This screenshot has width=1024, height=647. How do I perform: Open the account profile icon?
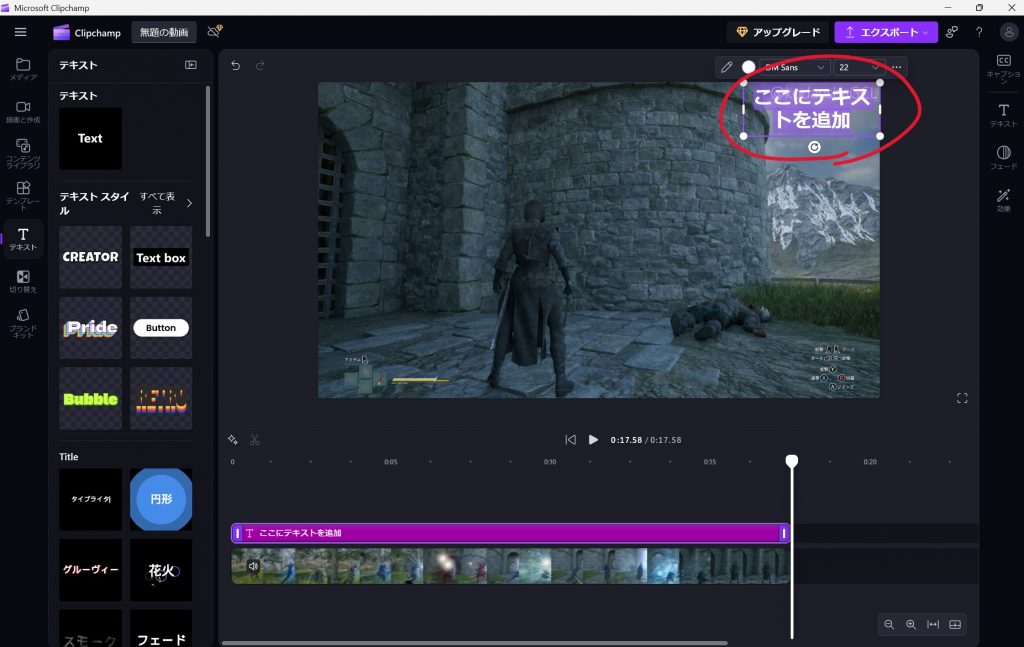[1008, 32]
